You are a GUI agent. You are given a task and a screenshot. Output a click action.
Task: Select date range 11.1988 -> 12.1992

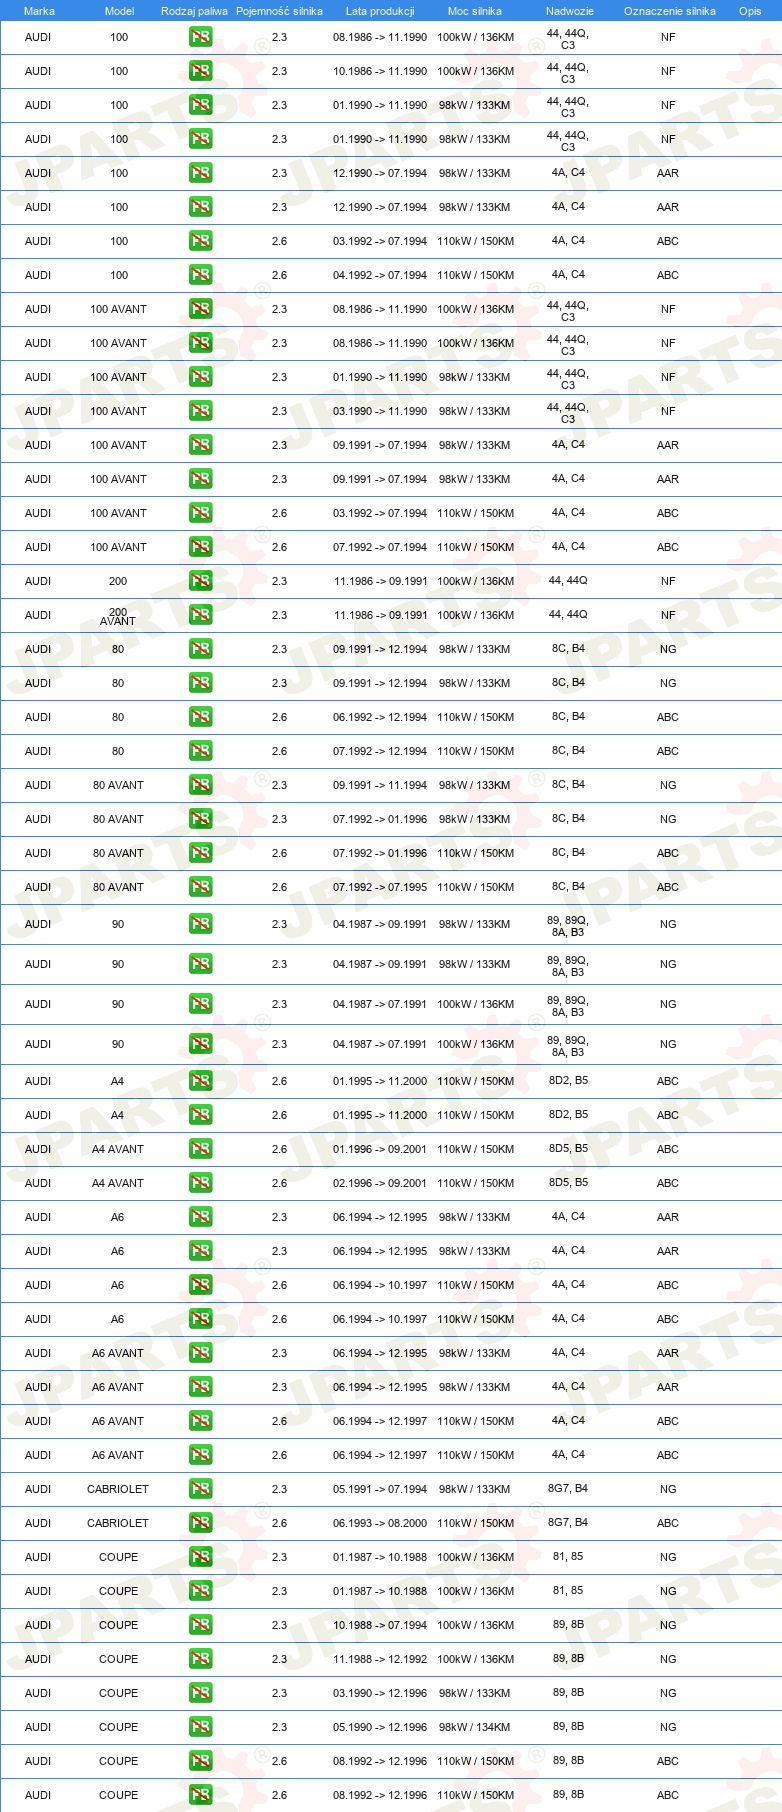click(x=380, y=1659)
